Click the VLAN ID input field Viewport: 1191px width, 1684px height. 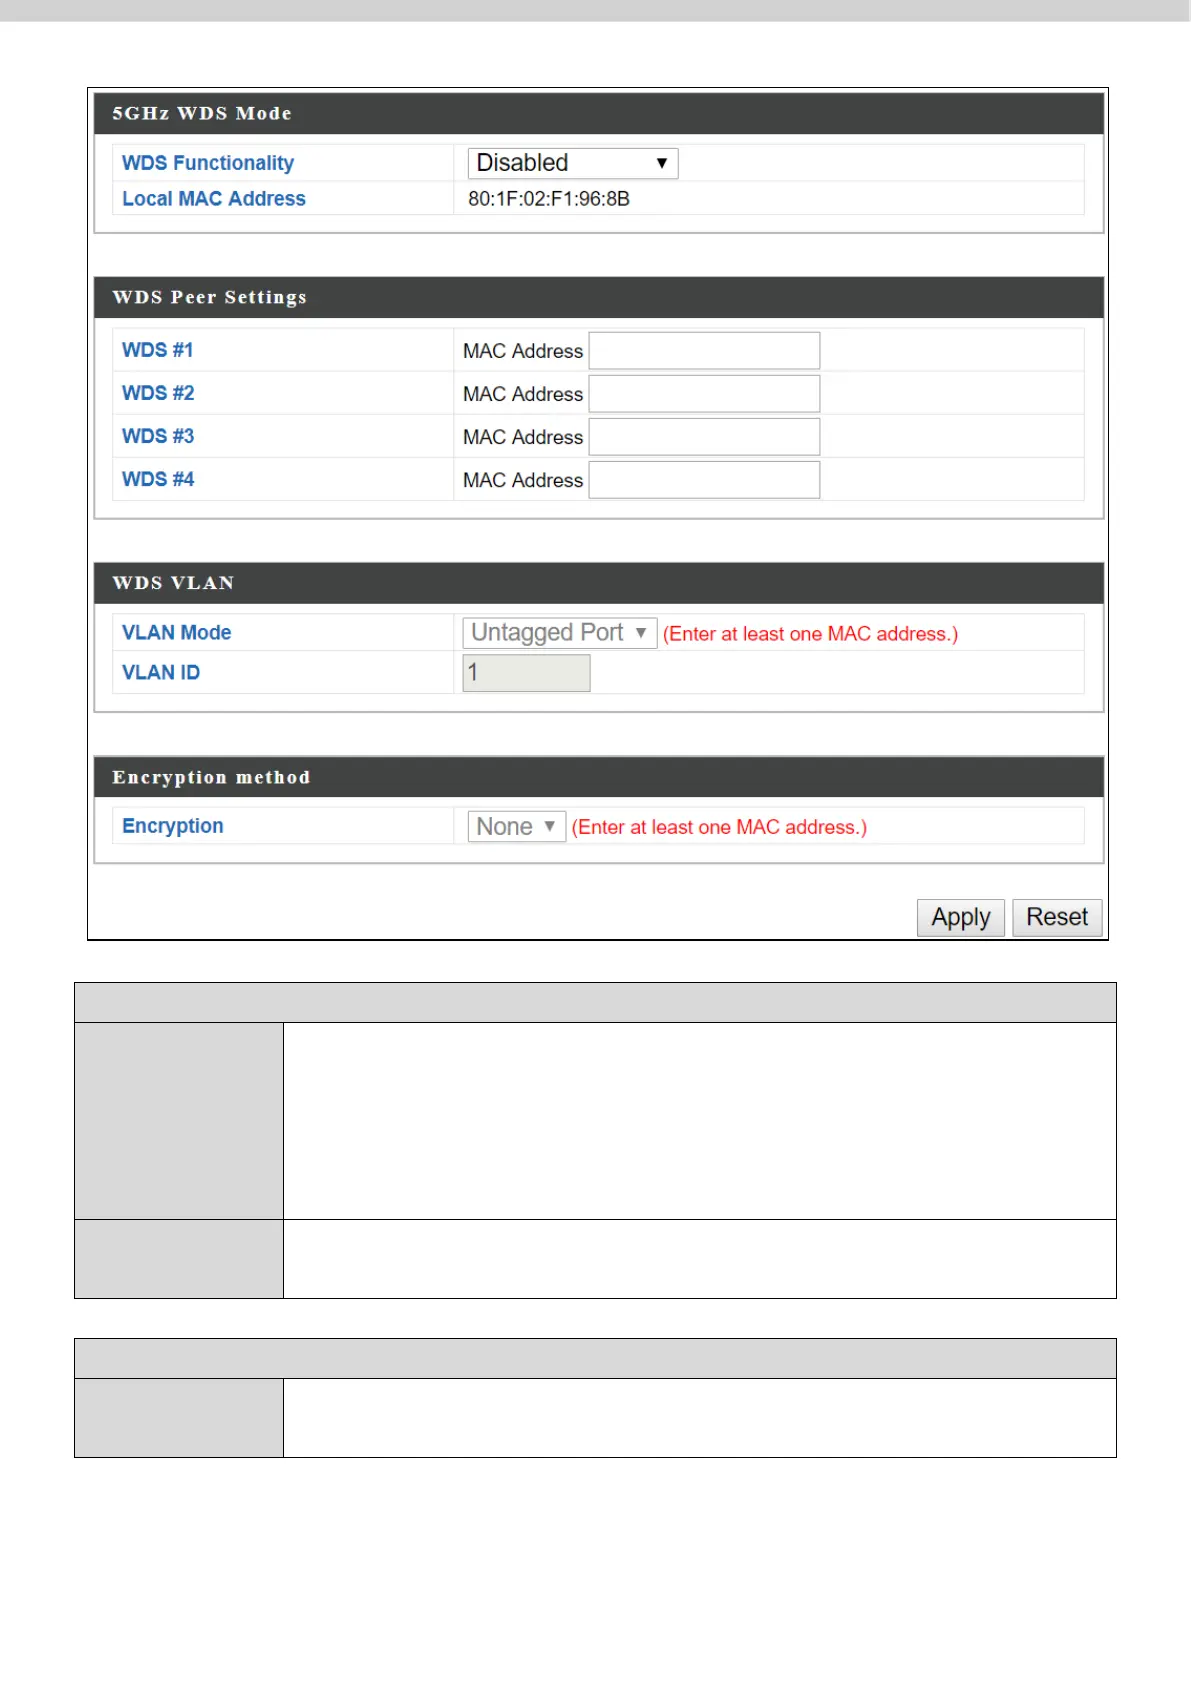click(526, 673)
